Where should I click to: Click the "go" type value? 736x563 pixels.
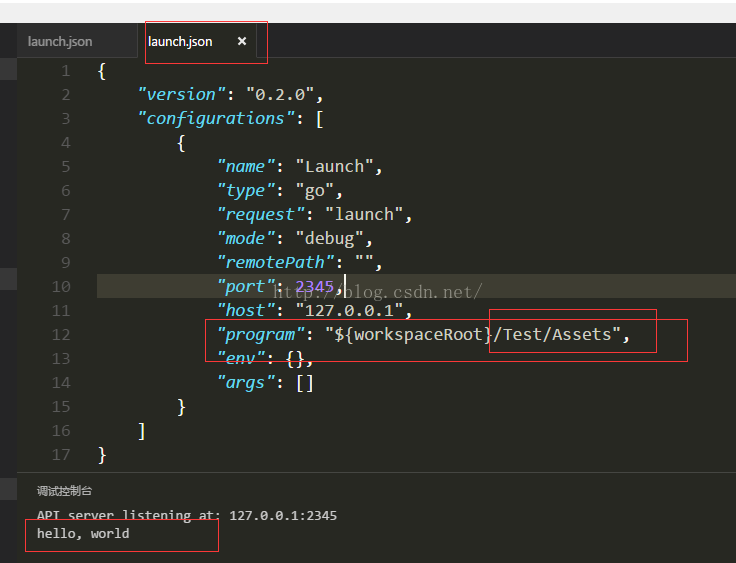[314, 191]
